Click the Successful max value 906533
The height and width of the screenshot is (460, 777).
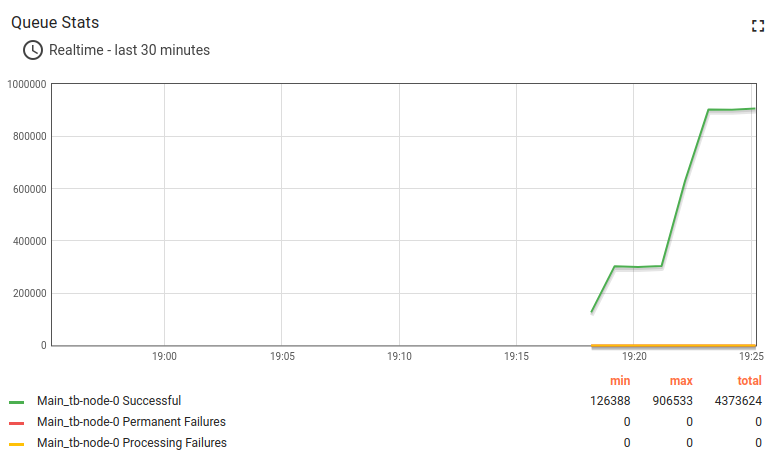point(674,401)
